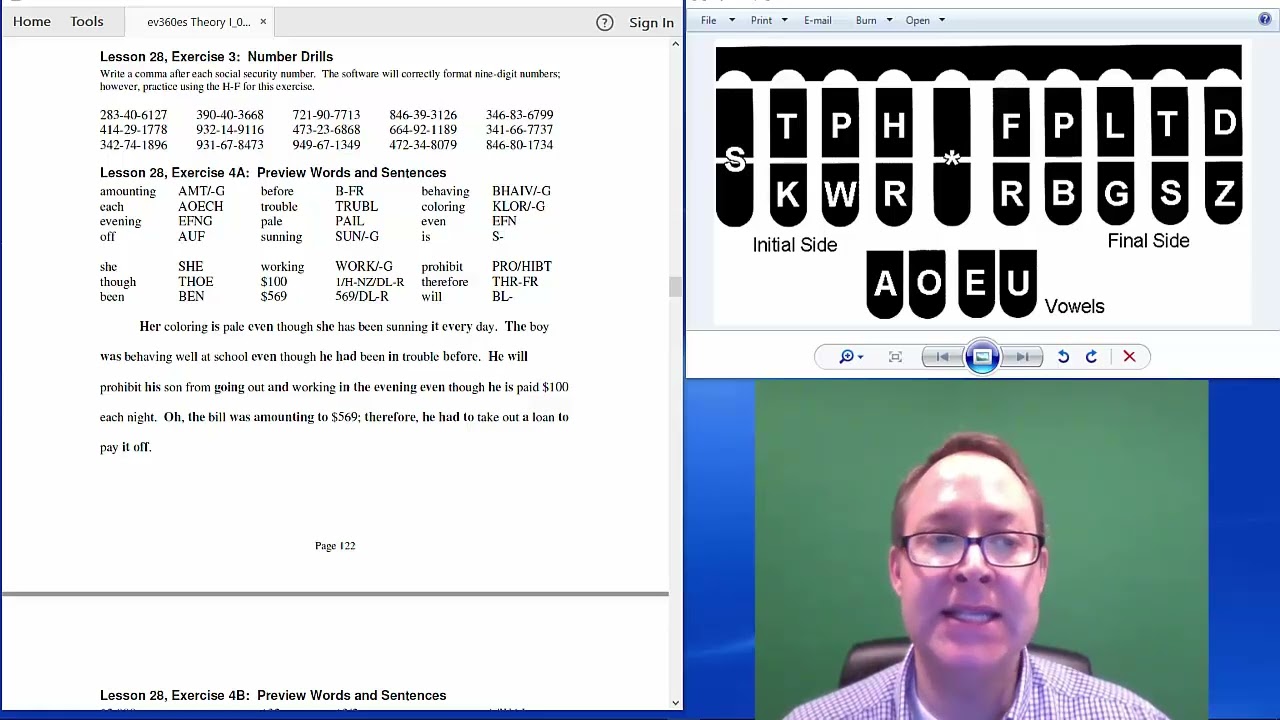The height and width of the screenshot is (720, 1280).
Task: Click the 'Page 122' footer text
Action: click(x=335, y=546)
